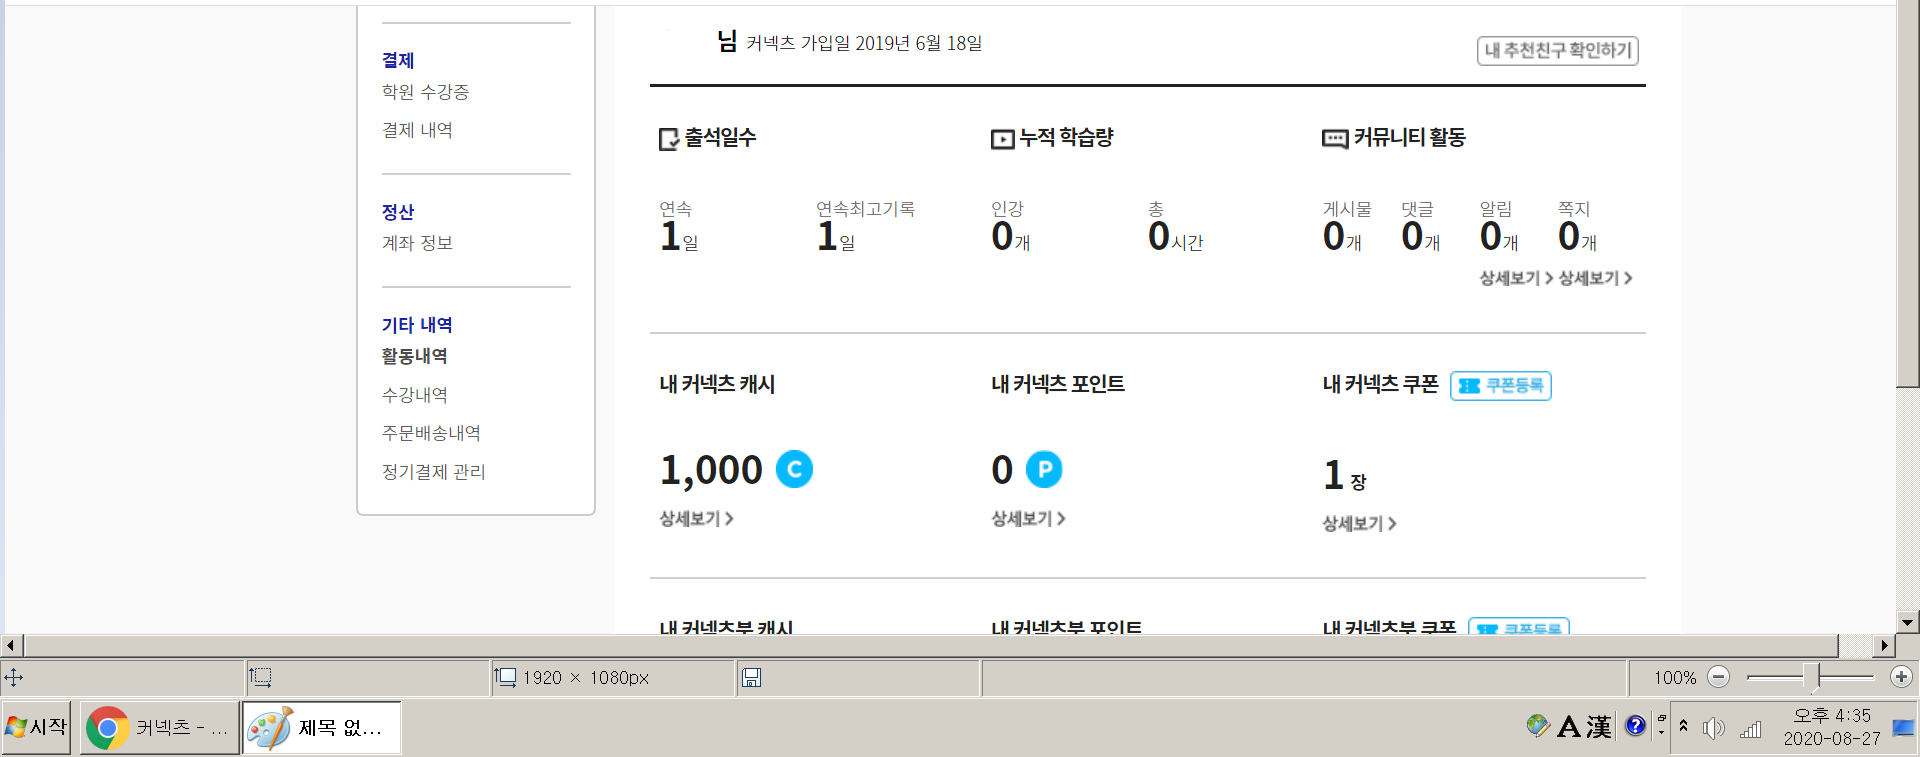1920x757 pixels.
Task: Click the blue C cash coin icon
Action: tap(795, 469)
